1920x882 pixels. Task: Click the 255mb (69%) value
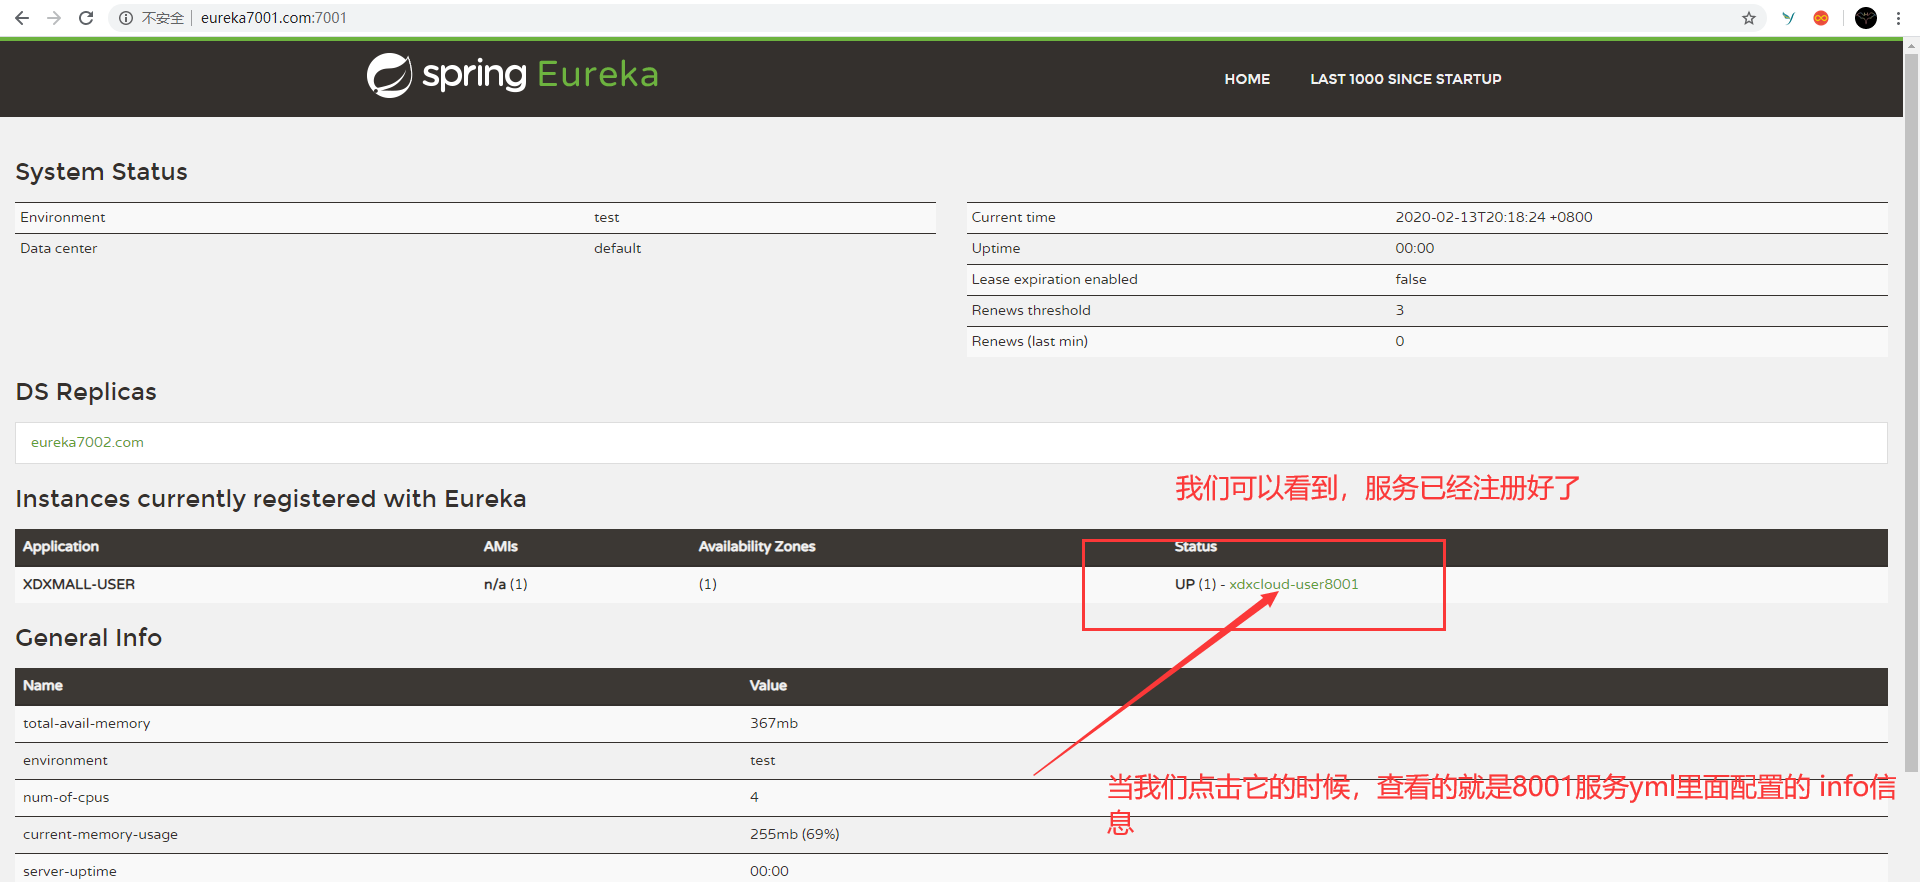tap(795, 834)
